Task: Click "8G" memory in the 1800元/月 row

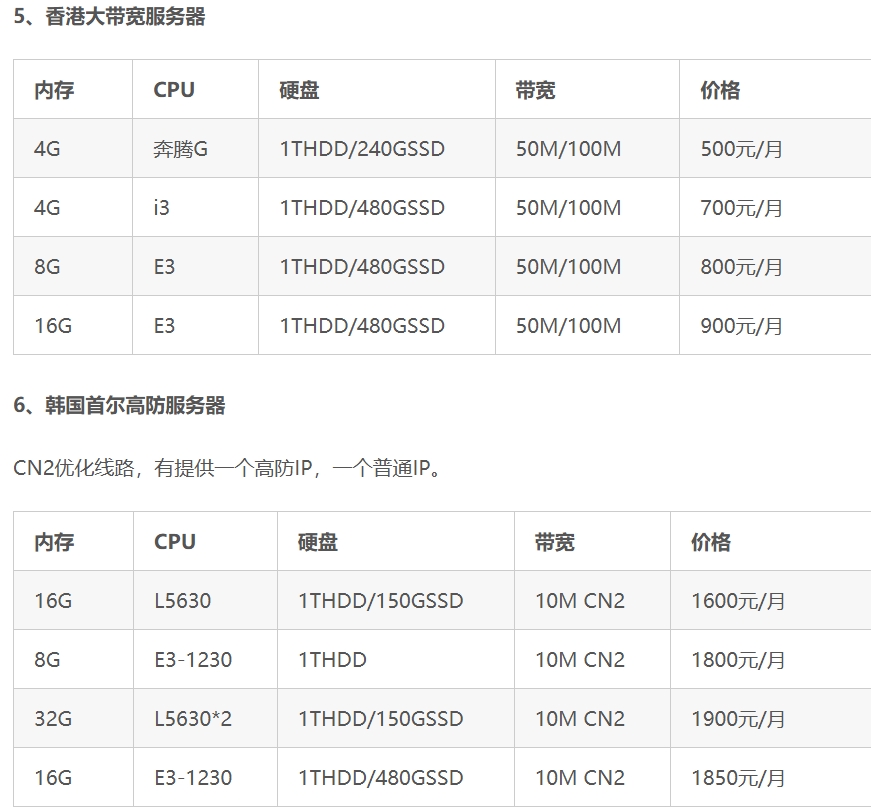Action: [47, 659]
